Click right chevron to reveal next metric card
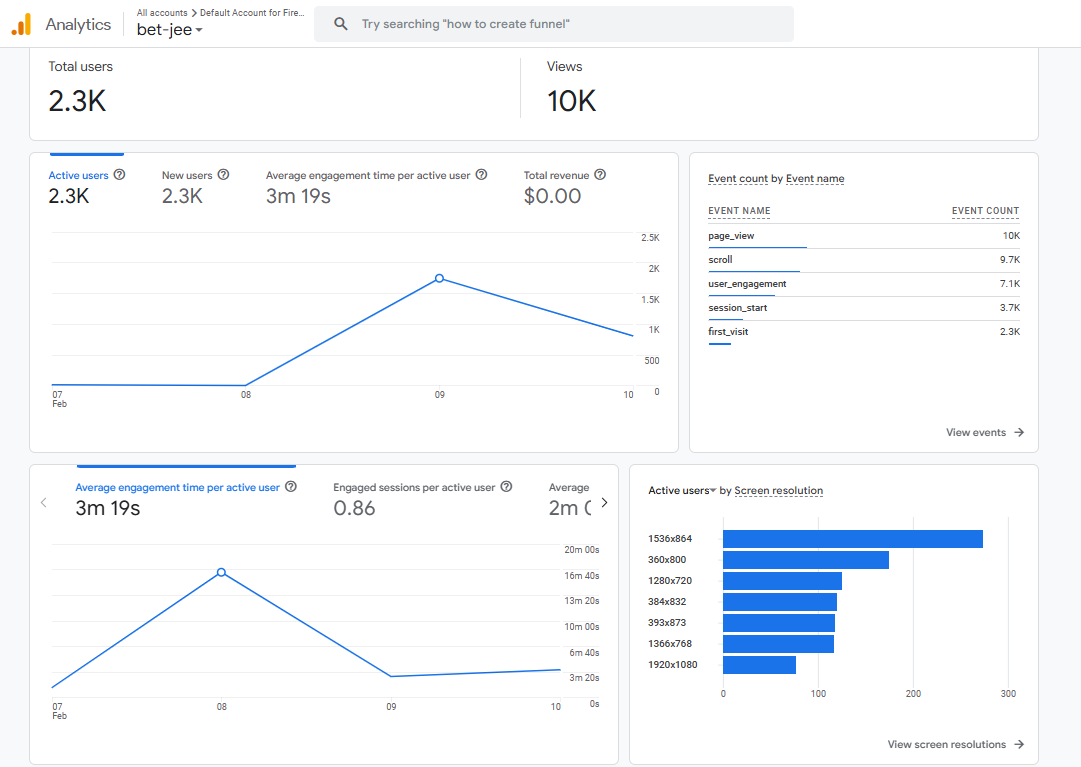1081x767 pixels. 604,503
